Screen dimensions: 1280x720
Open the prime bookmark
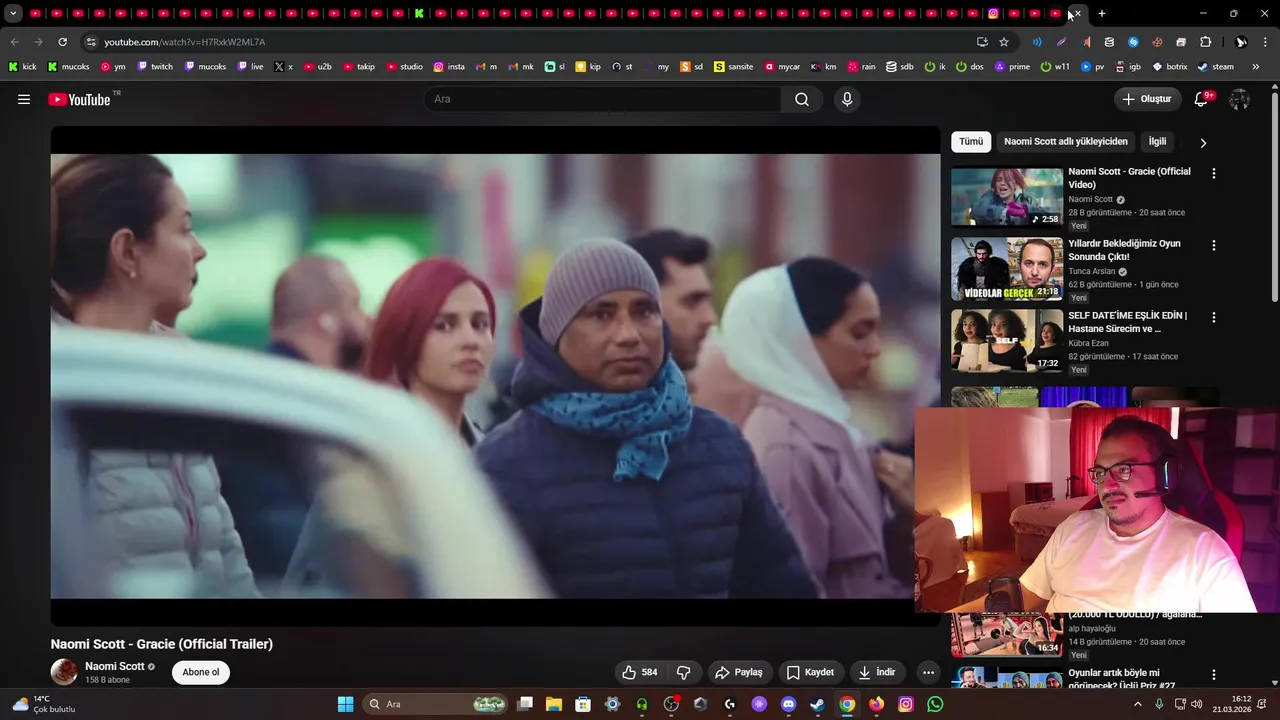(1012, 67)
